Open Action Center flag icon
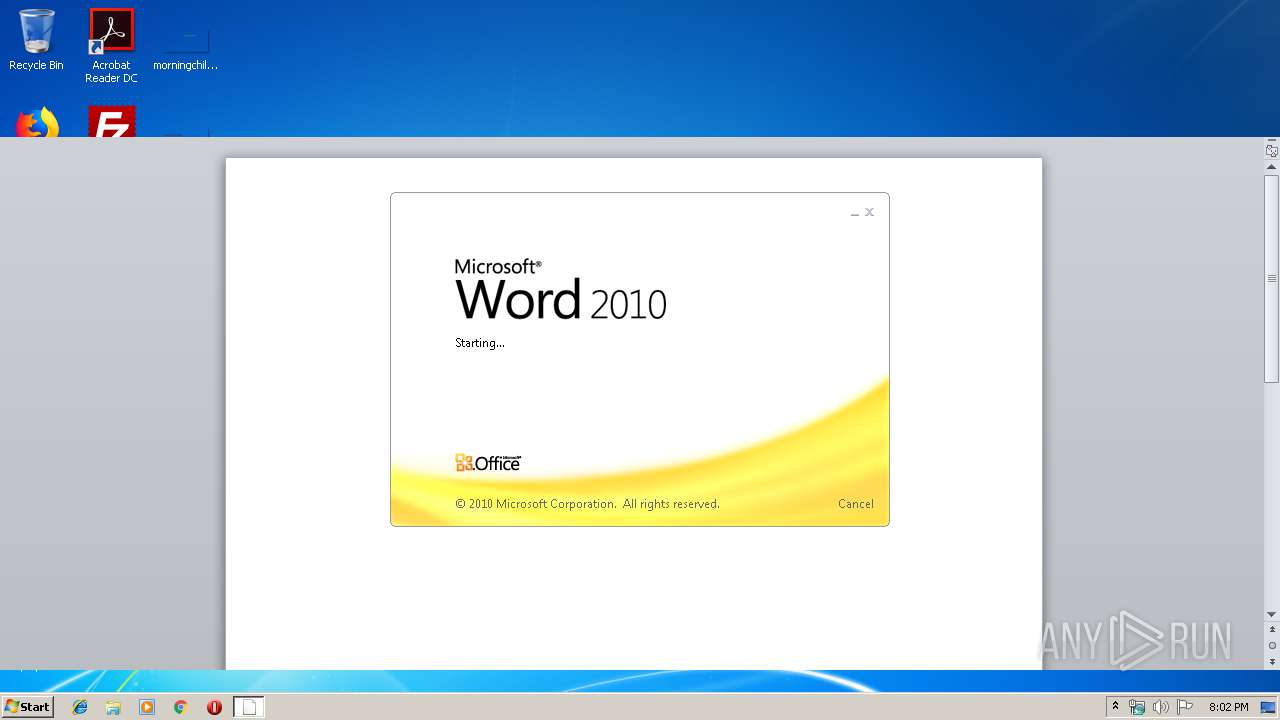1280x720 pixels. click(x=1185, y=707)
